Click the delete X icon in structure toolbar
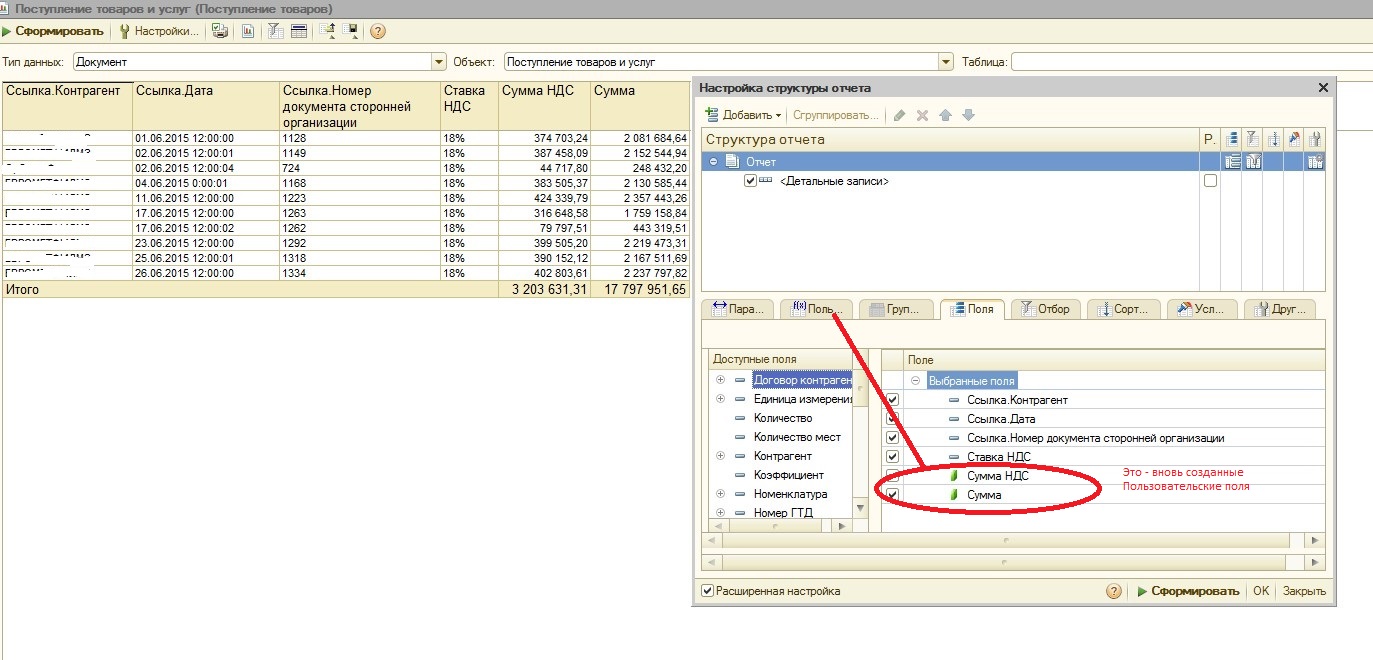The image size is (1373, 660). click(x=923, y=115)
